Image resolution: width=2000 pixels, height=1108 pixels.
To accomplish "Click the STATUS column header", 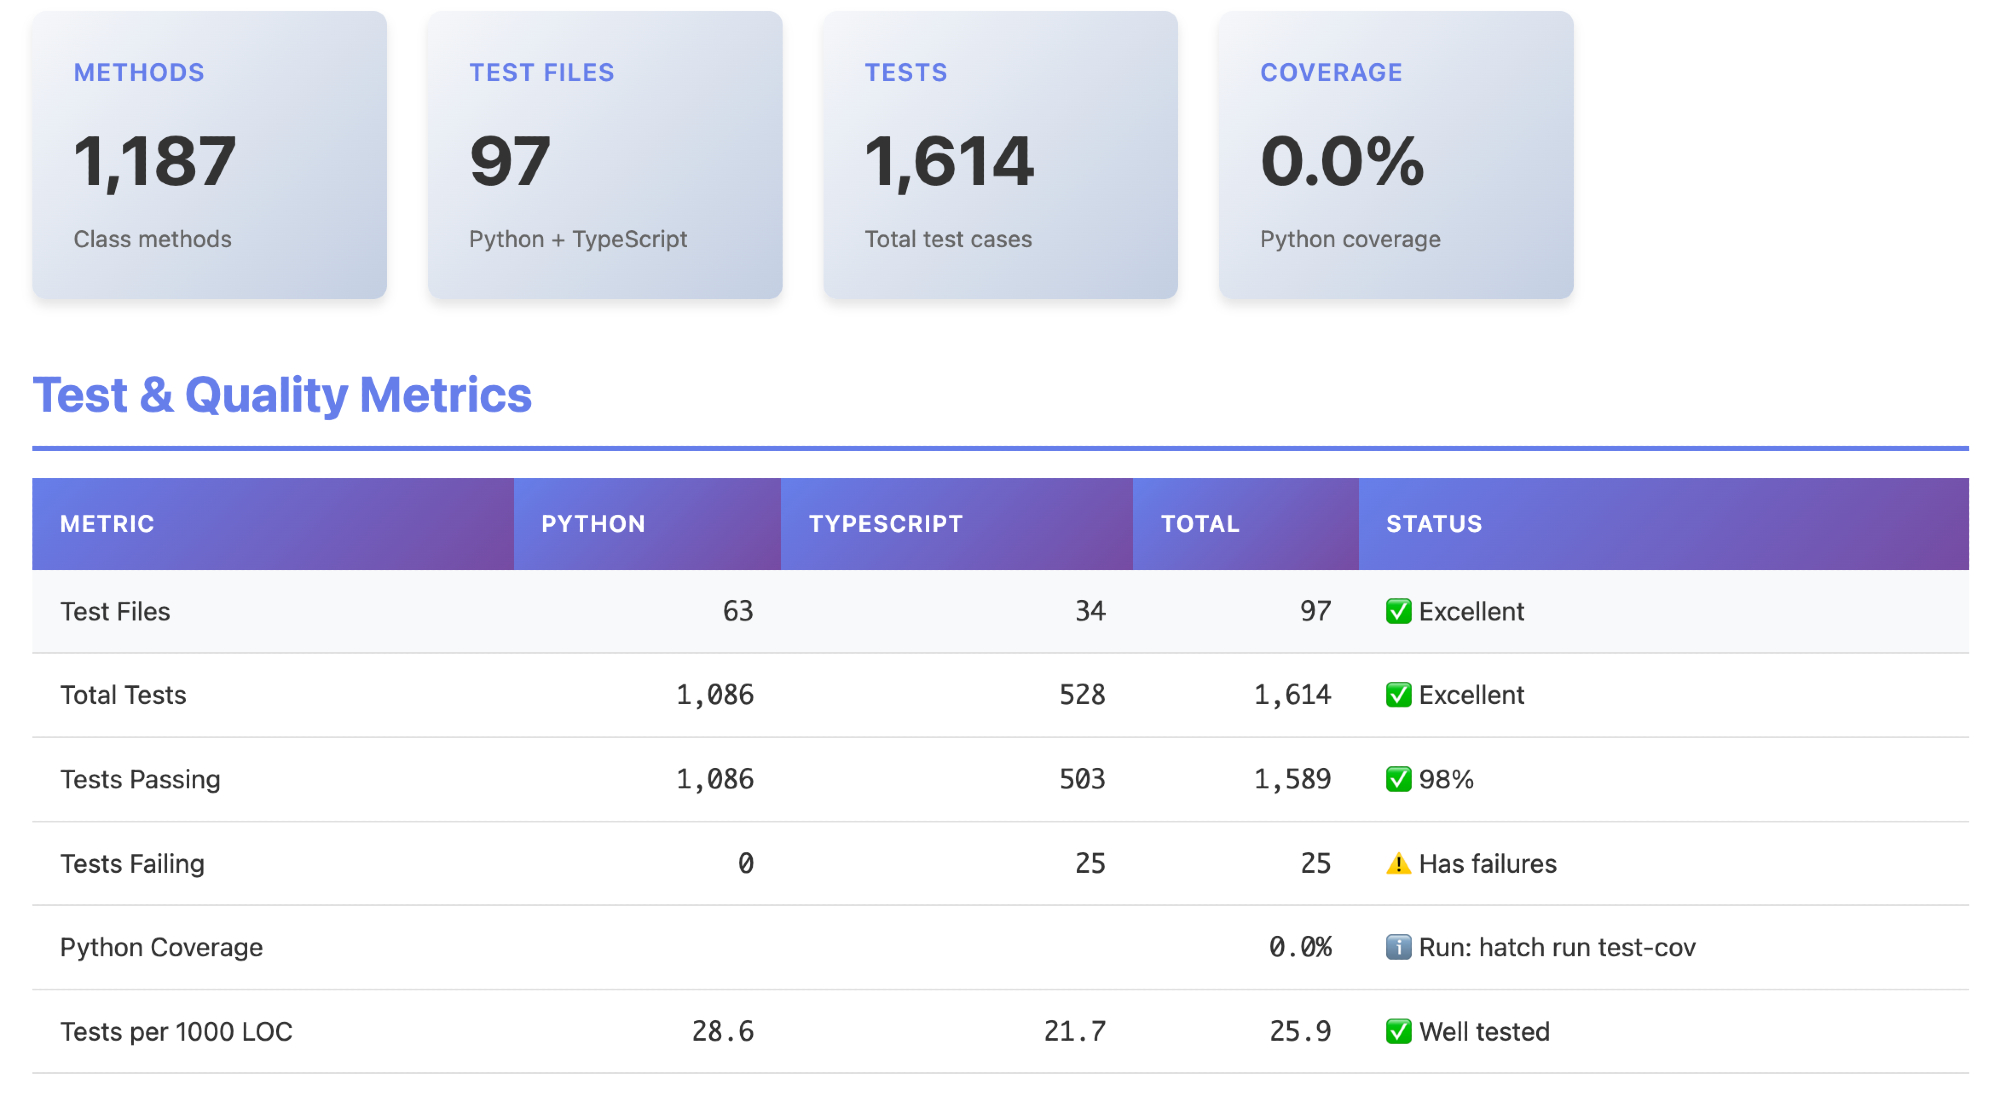I will click(1434, 524).
